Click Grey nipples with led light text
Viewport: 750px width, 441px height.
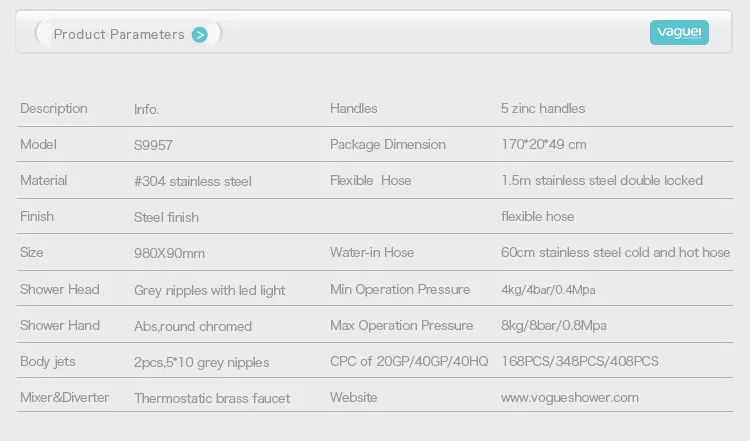(x=210, y=290)
